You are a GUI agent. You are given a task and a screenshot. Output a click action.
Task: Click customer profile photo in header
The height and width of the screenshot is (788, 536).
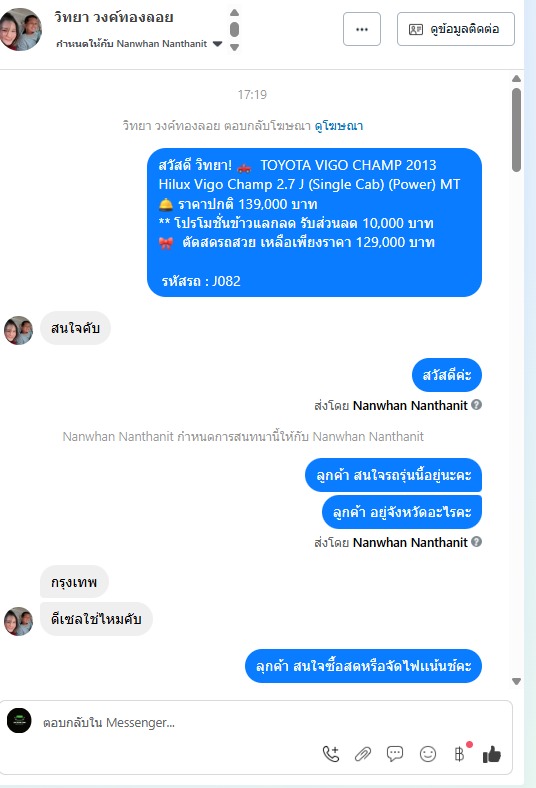pos(21,29)
